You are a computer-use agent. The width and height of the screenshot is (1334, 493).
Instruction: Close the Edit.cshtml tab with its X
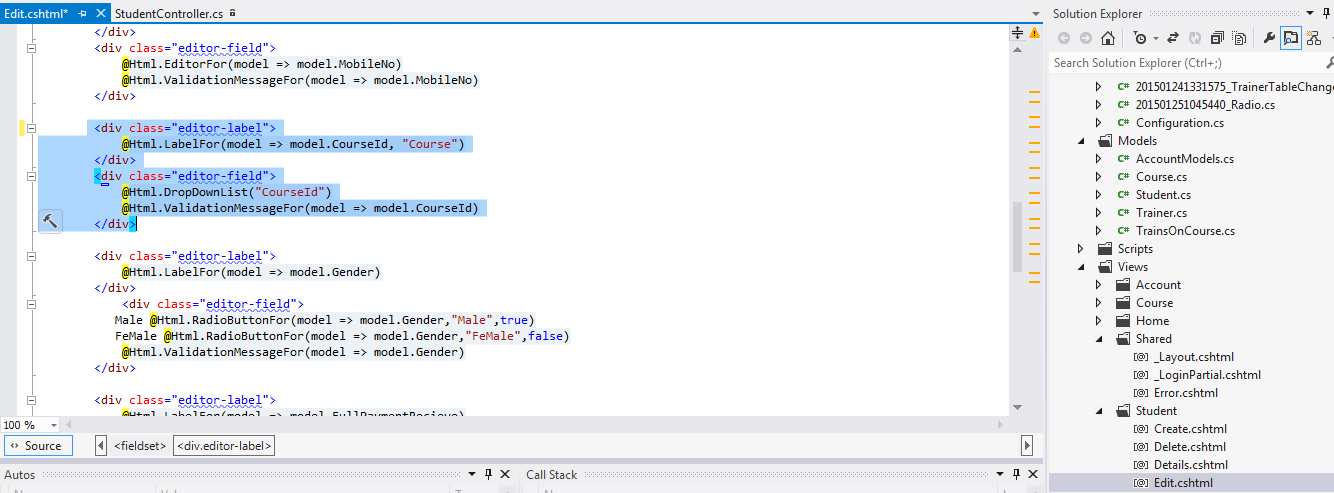pyautogui.click(x=101, y=14)
